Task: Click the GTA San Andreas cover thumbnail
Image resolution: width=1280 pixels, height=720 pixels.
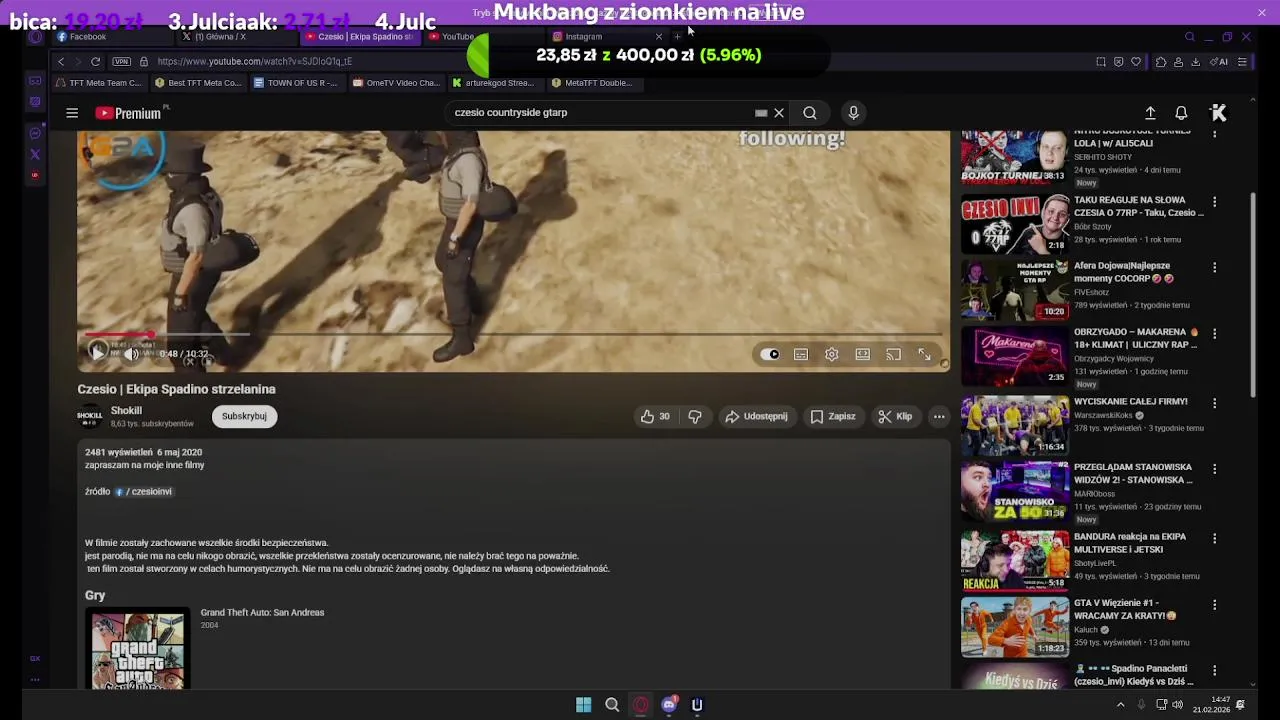Action: click(x=138, y=651)
